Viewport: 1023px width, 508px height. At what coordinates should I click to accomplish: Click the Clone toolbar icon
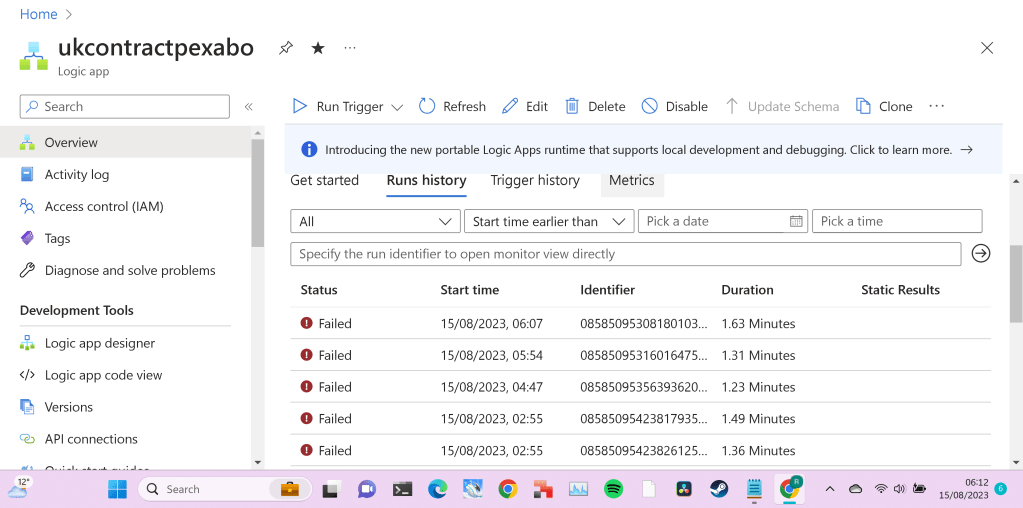coord(863,106)
